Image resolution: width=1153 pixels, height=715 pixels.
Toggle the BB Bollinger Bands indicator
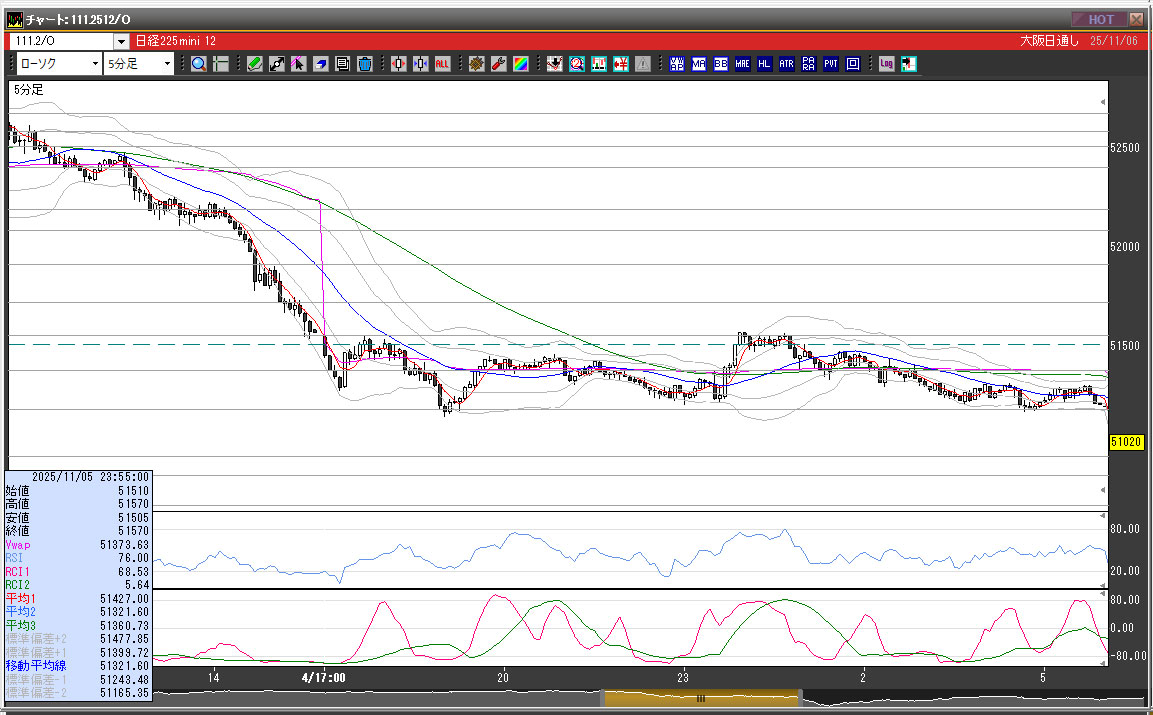tap(721, 64)
